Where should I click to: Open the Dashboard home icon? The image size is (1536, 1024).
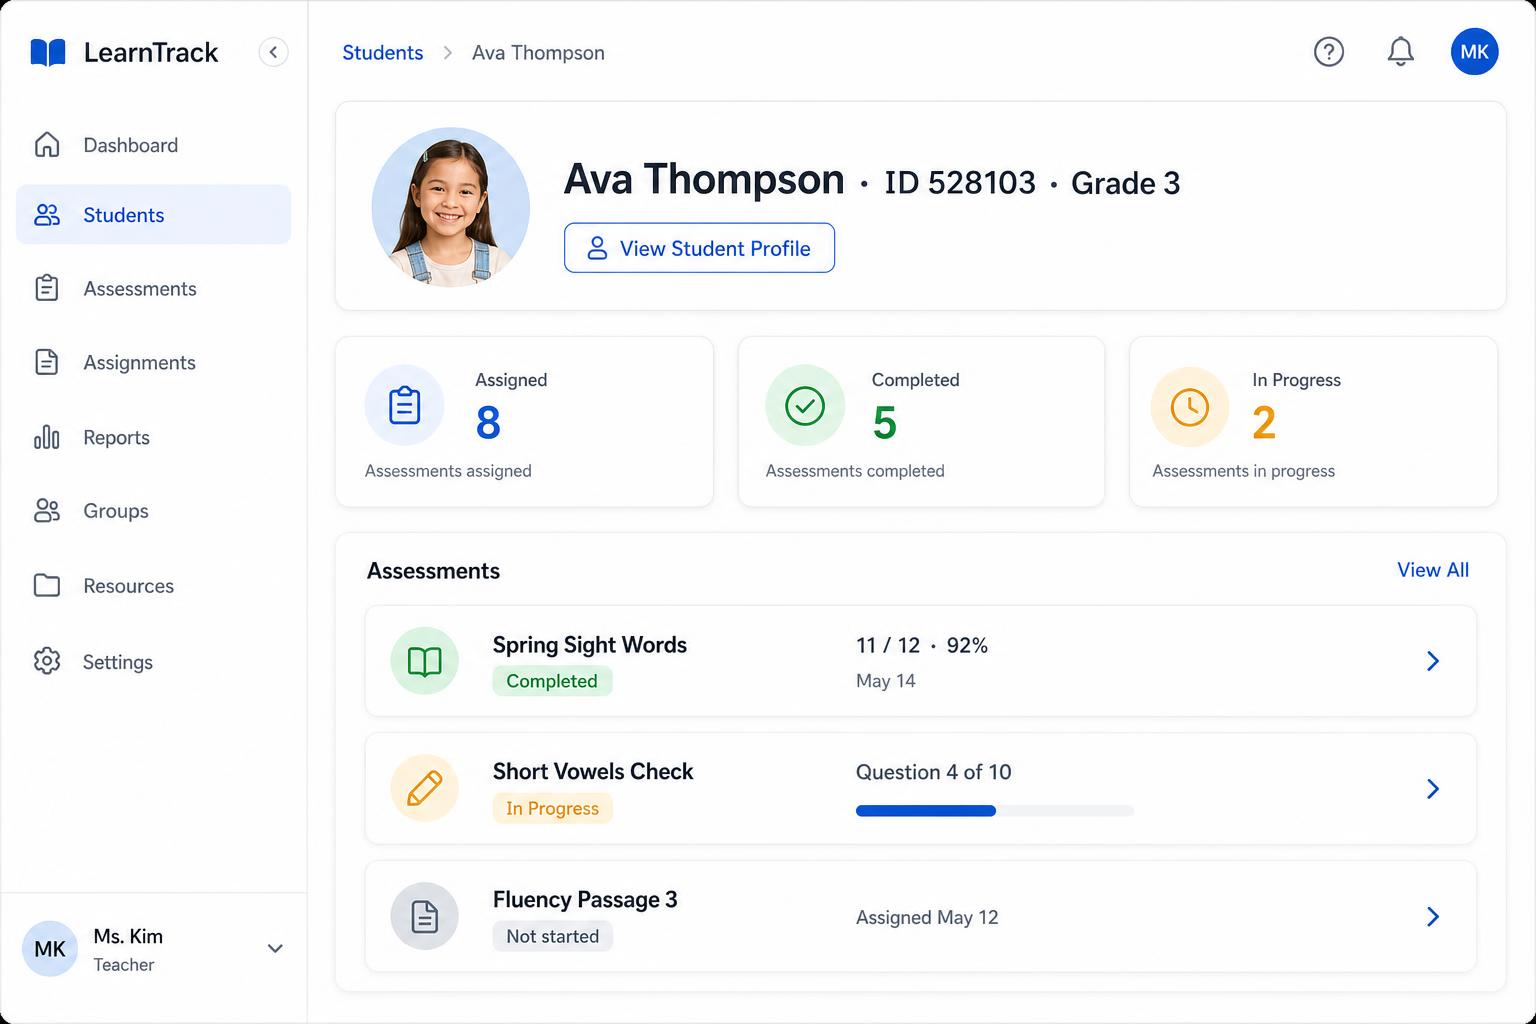[47, 145]
